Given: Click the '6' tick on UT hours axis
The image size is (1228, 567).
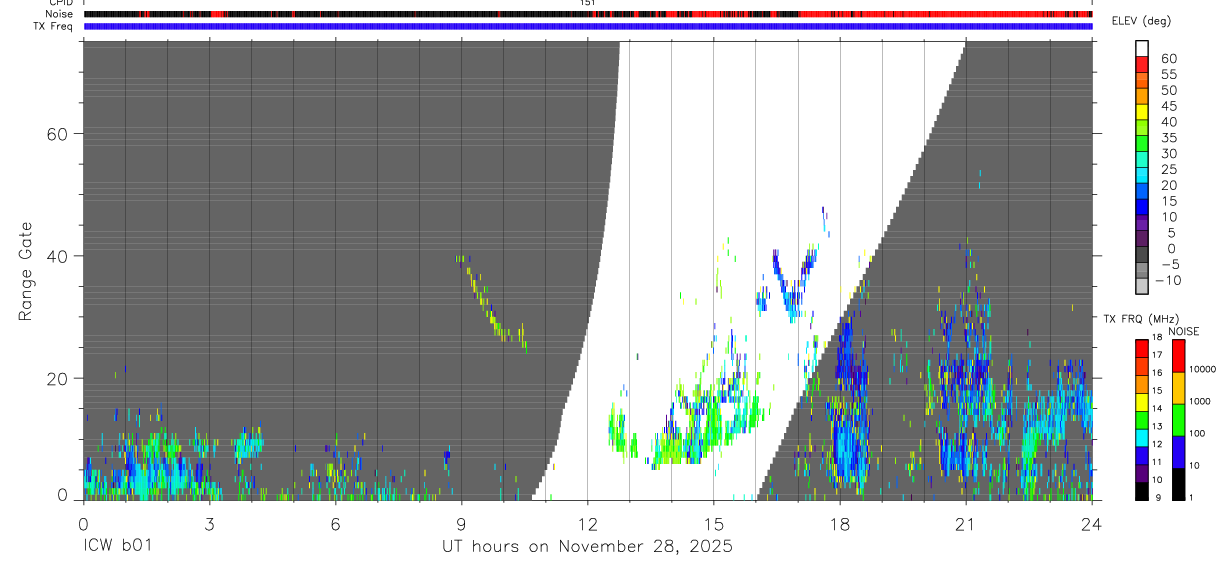Looking at the screenshot, I should (x=335, y=523).
